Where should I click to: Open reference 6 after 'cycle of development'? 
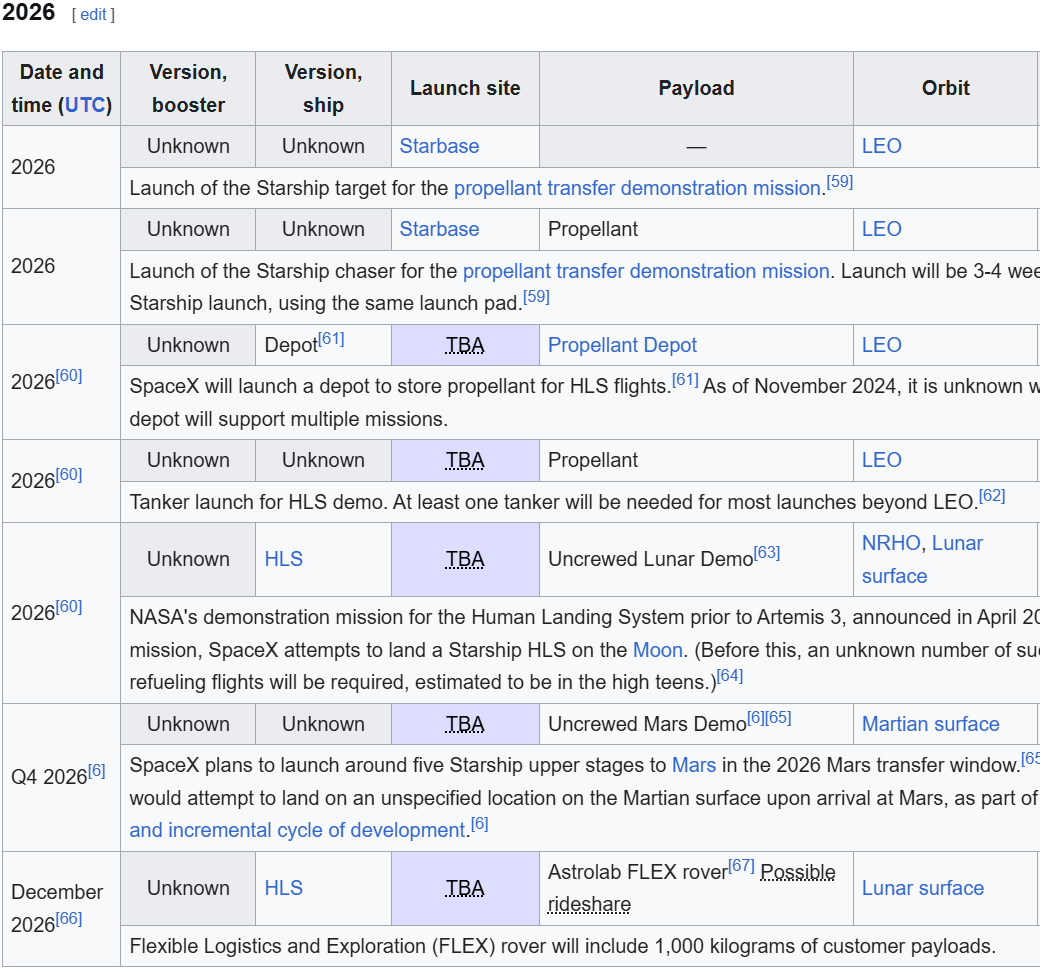point(480,824)
